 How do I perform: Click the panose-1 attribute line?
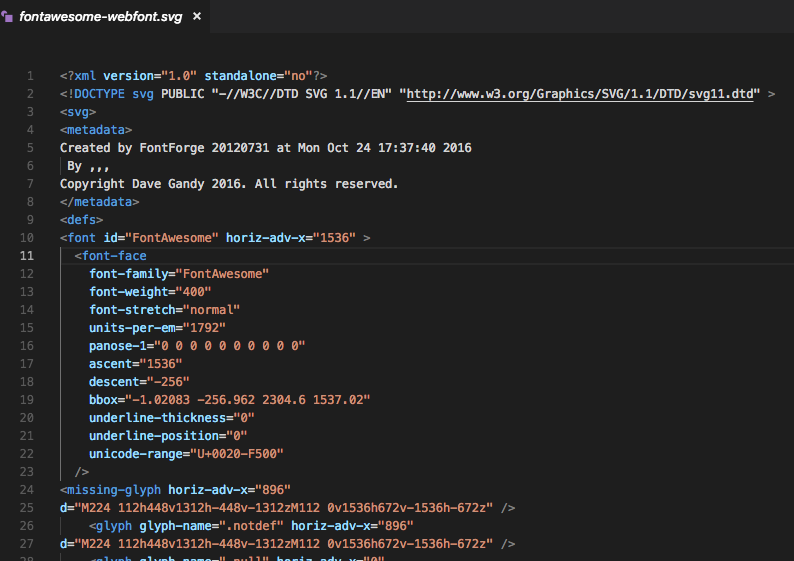coord(196,346)
